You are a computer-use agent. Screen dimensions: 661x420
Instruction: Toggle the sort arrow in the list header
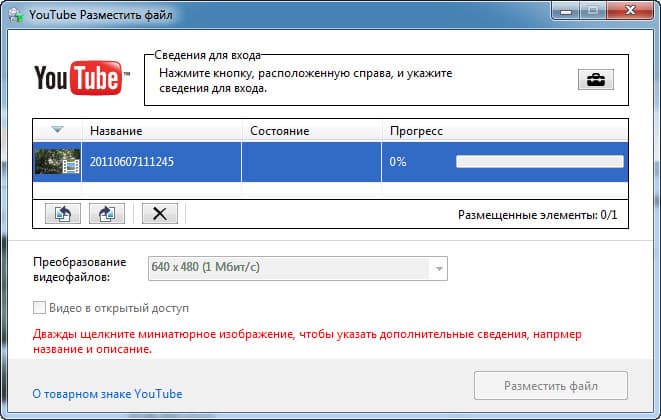point(57,129)
